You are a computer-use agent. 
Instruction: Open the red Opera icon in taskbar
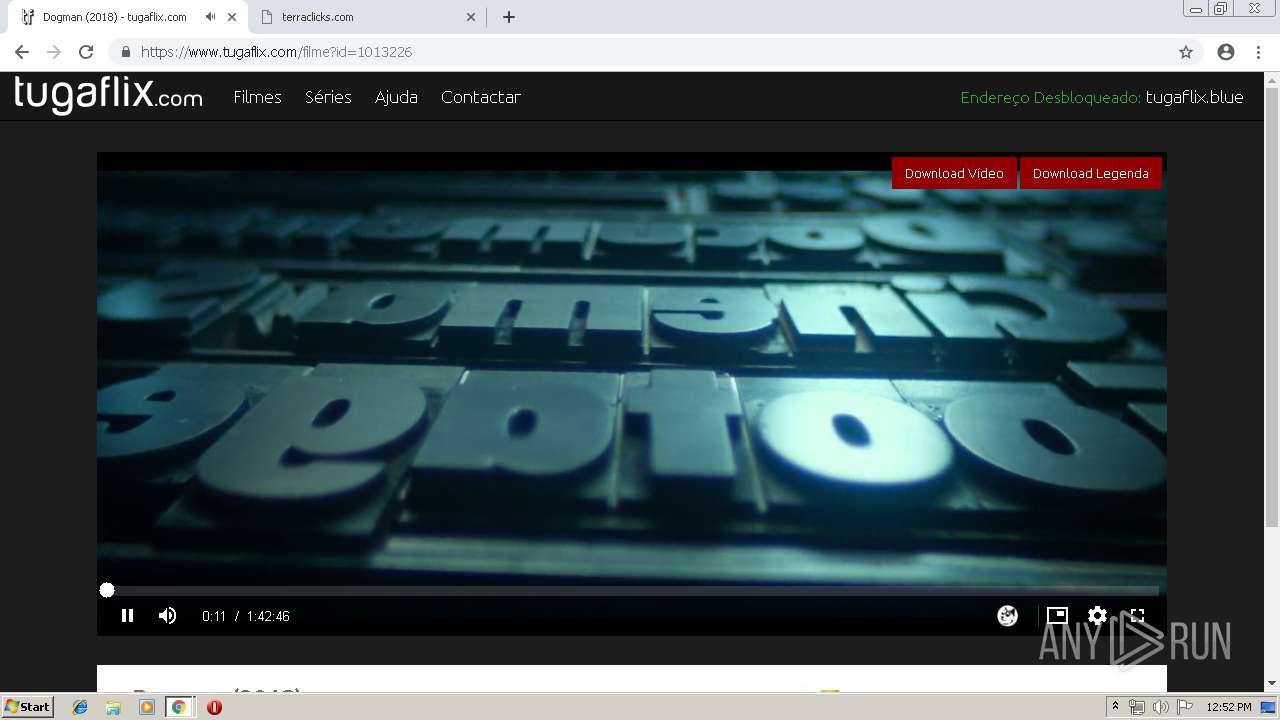214,707
